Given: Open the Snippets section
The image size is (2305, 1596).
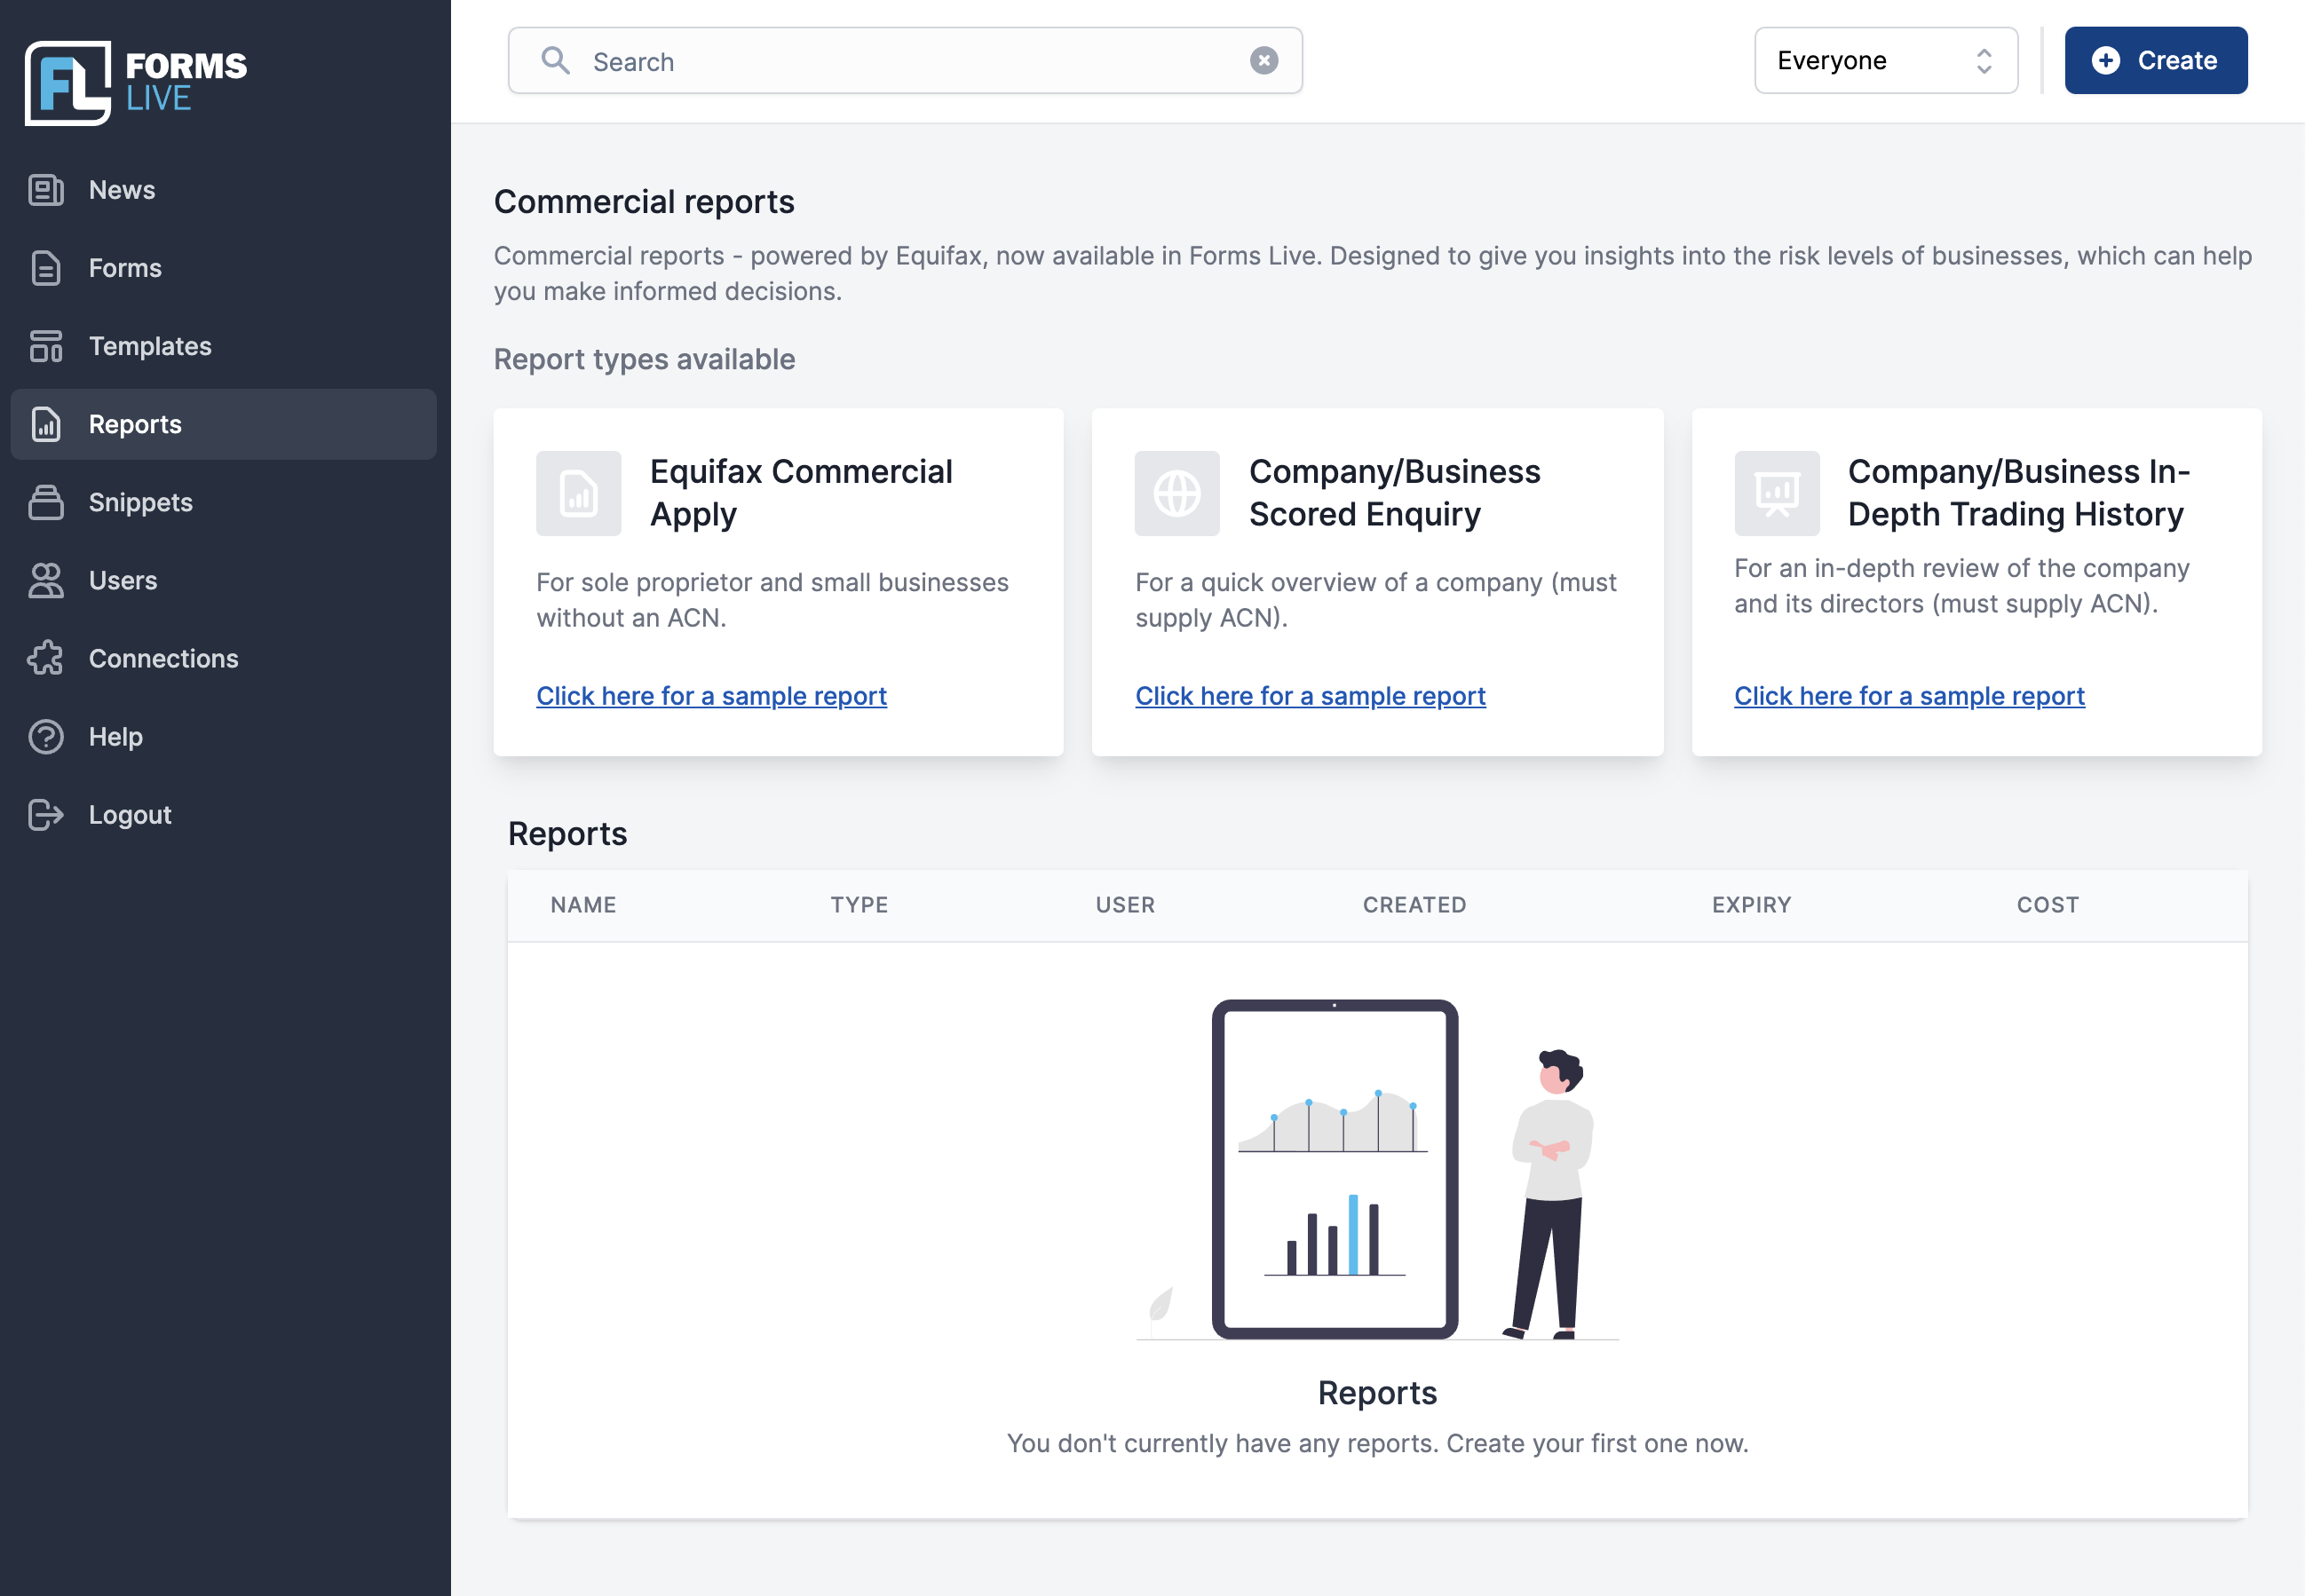Looking at the screenshot, I should pyautogui.click(x=224, y=502).
